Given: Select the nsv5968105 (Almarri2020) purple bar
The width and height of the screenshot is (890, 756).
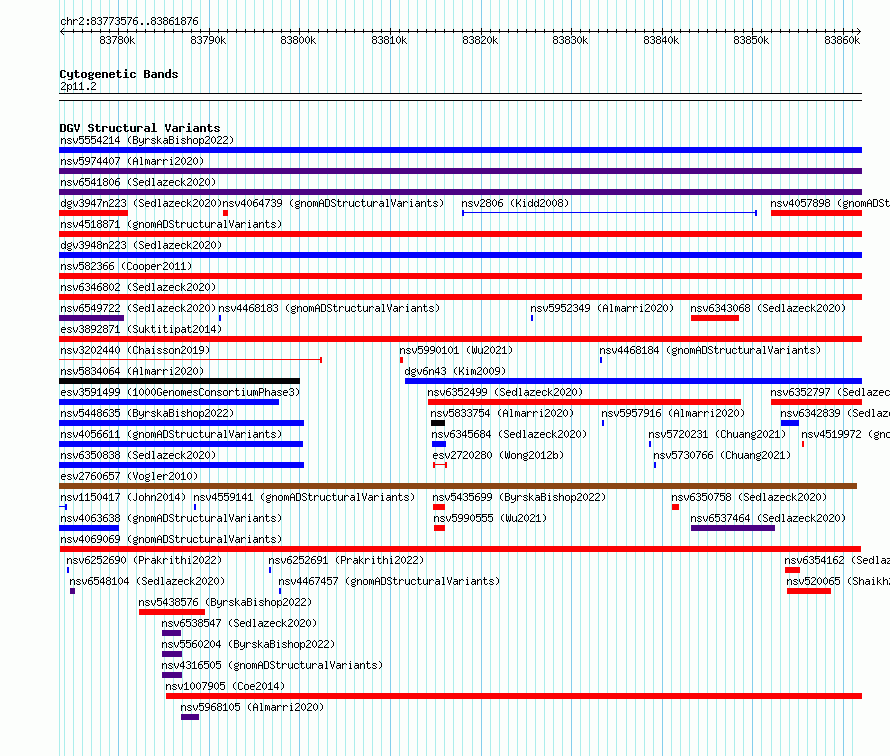Looking at the screenshot, I should click(190, 717).
